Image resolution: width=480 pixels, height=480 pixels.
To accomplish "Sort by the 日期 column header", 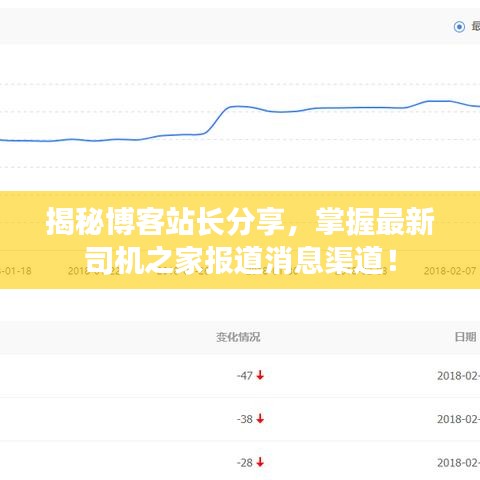I will click(x=465, y=337).
